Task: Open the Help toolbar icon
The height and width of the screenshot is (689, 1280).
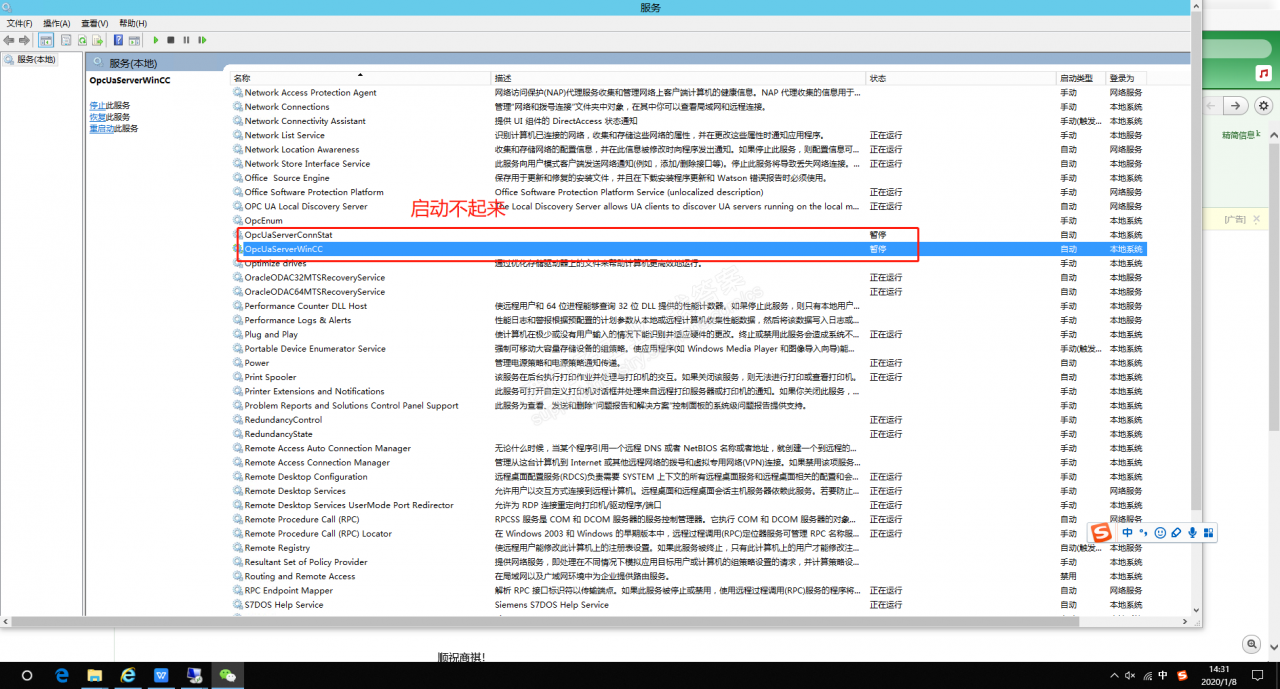Action: [118, 40]
